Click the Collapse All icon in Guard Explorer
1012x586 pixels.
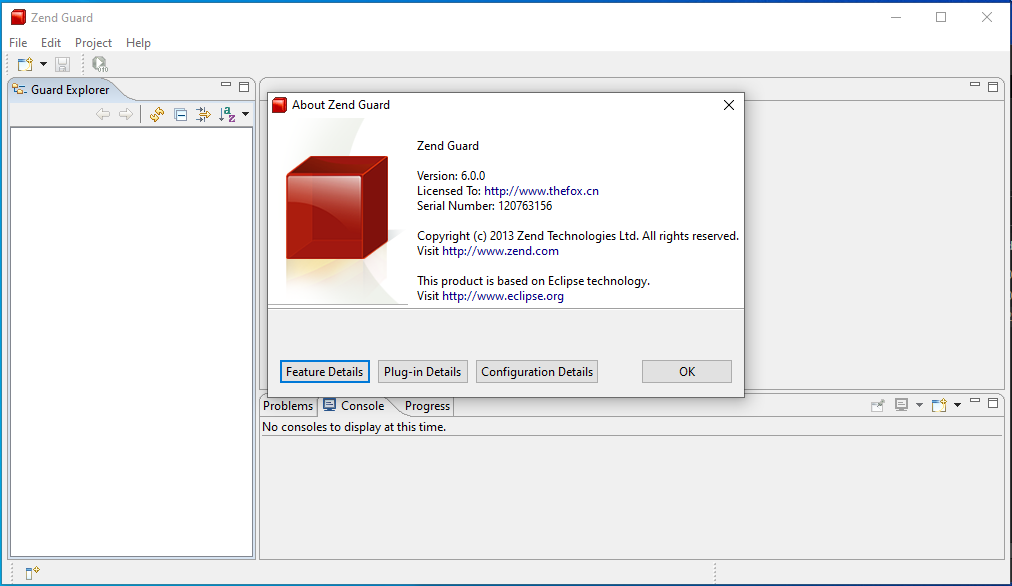pos(181,115)
